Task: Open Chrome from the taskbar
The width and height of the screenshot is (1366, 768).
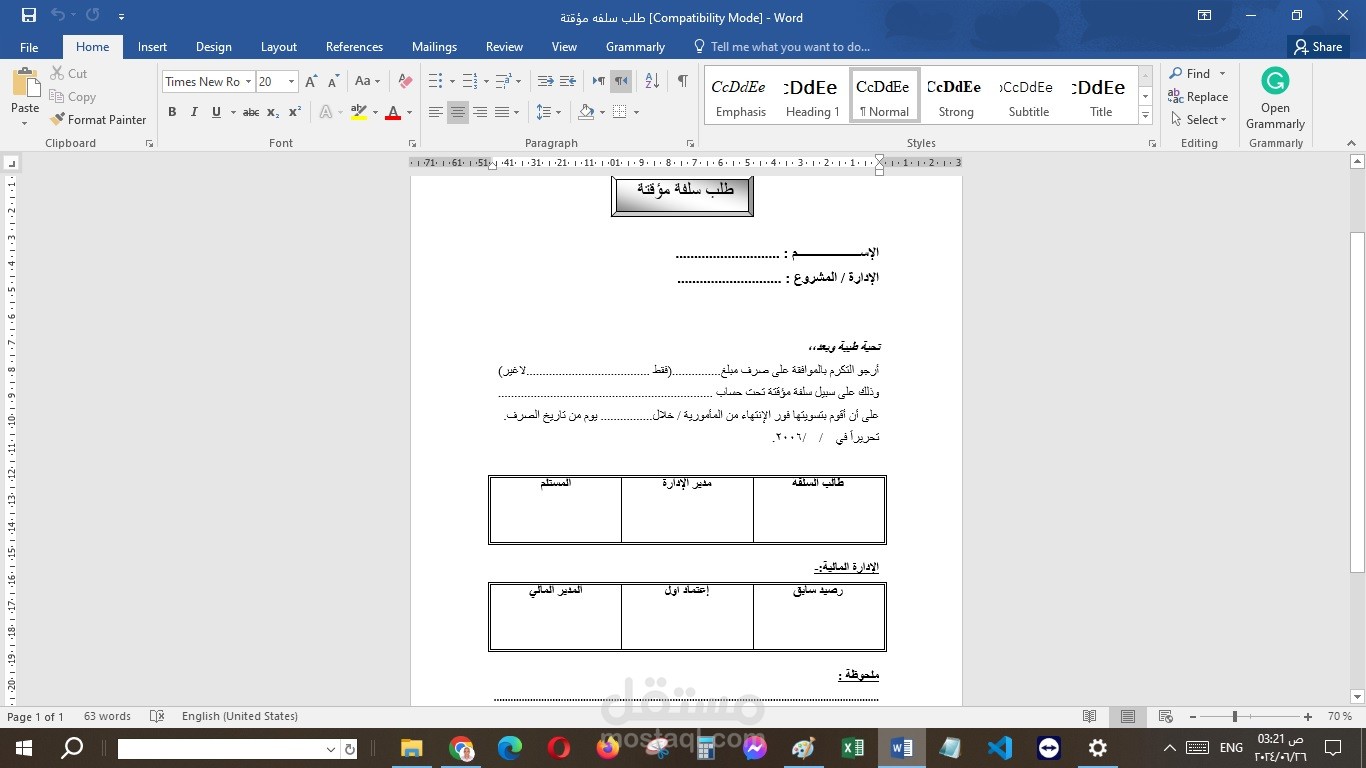Action: coord(461,748)
